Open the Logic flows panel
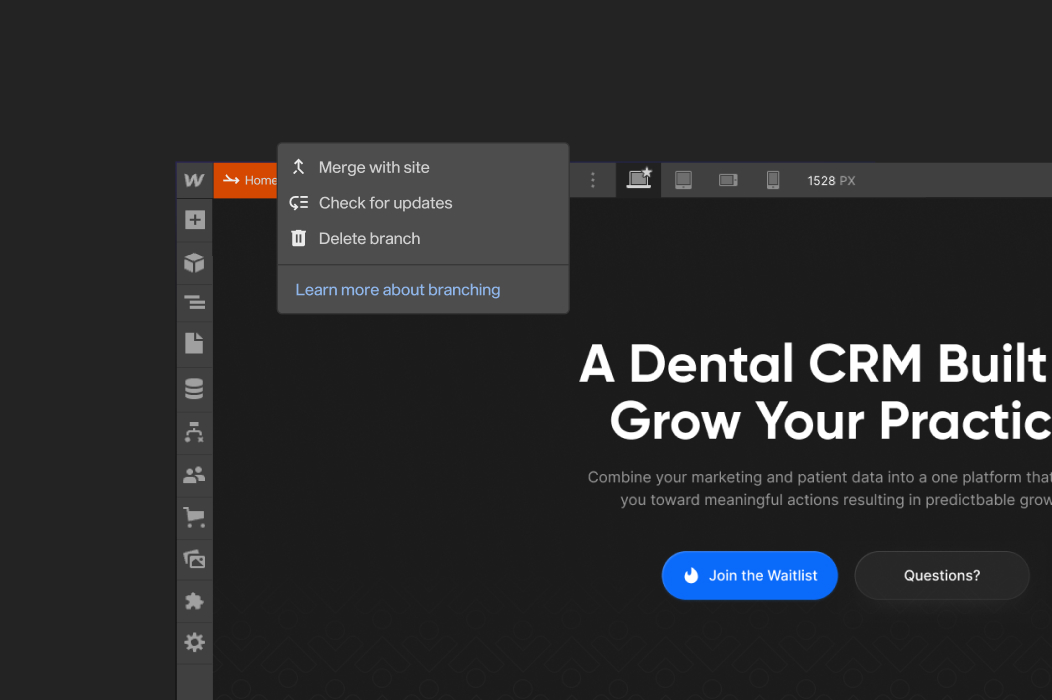1052x700 pixels. (195, 432)
